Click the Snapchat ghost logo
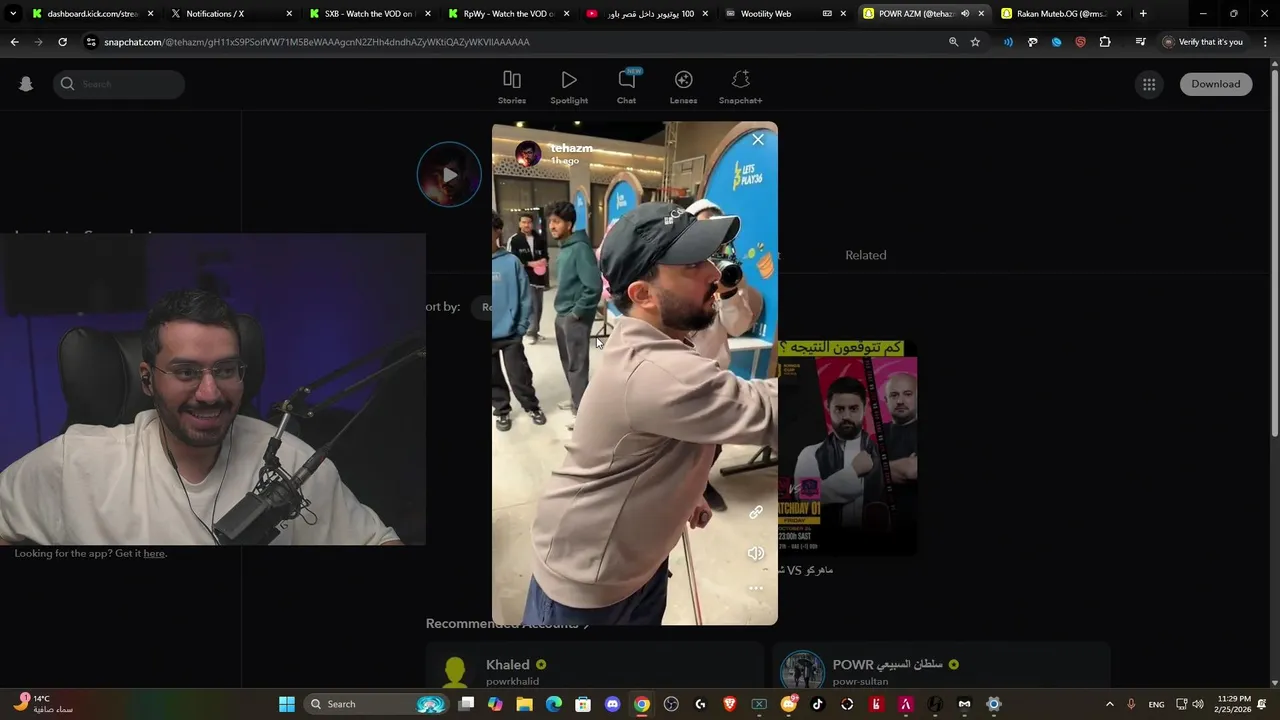The width and height of the screenshot is (1280, 720). (26, 84)
